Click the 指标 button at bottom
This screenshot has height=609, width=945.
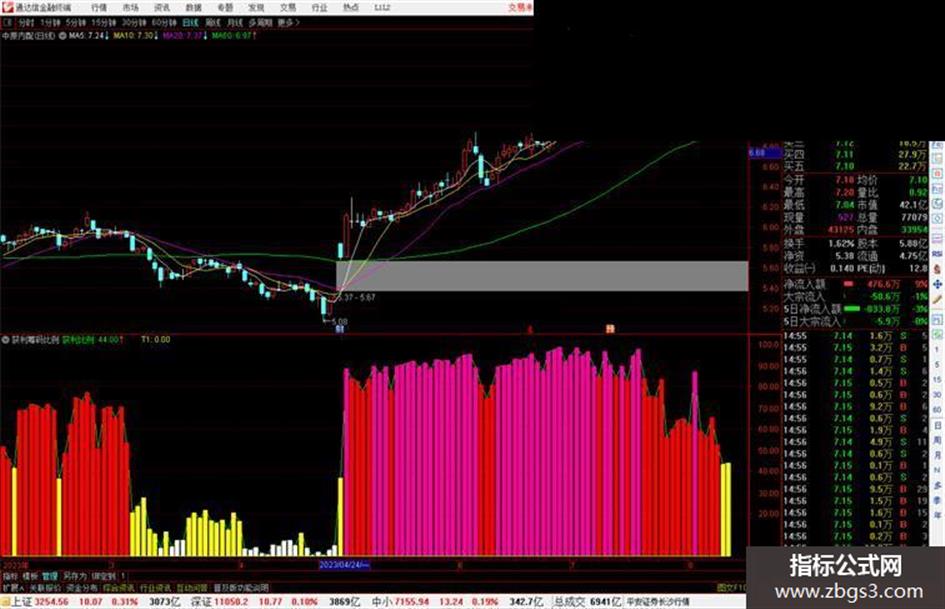[10, 576]
